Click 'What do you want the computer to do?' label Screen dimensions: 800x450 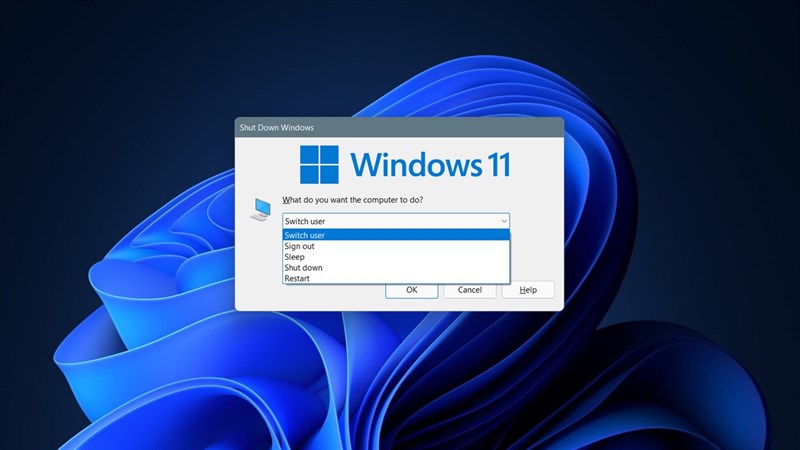click(x=353, y=200)
